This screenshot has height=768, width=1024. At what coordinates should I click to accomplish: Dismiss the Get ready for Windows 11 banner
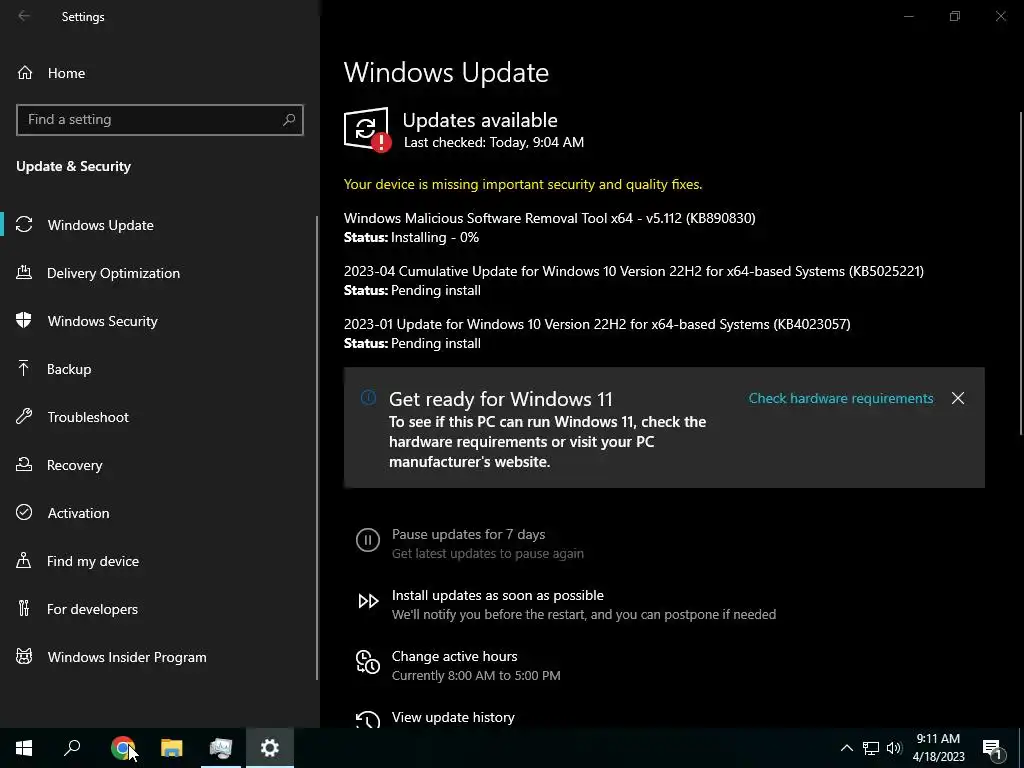[x=957, y=398]
